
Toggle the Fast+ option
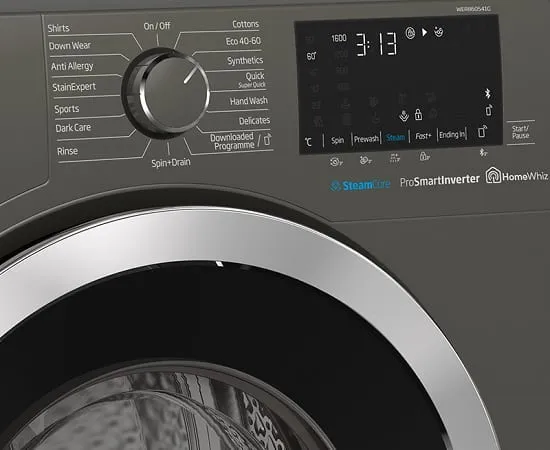[423, 136]
